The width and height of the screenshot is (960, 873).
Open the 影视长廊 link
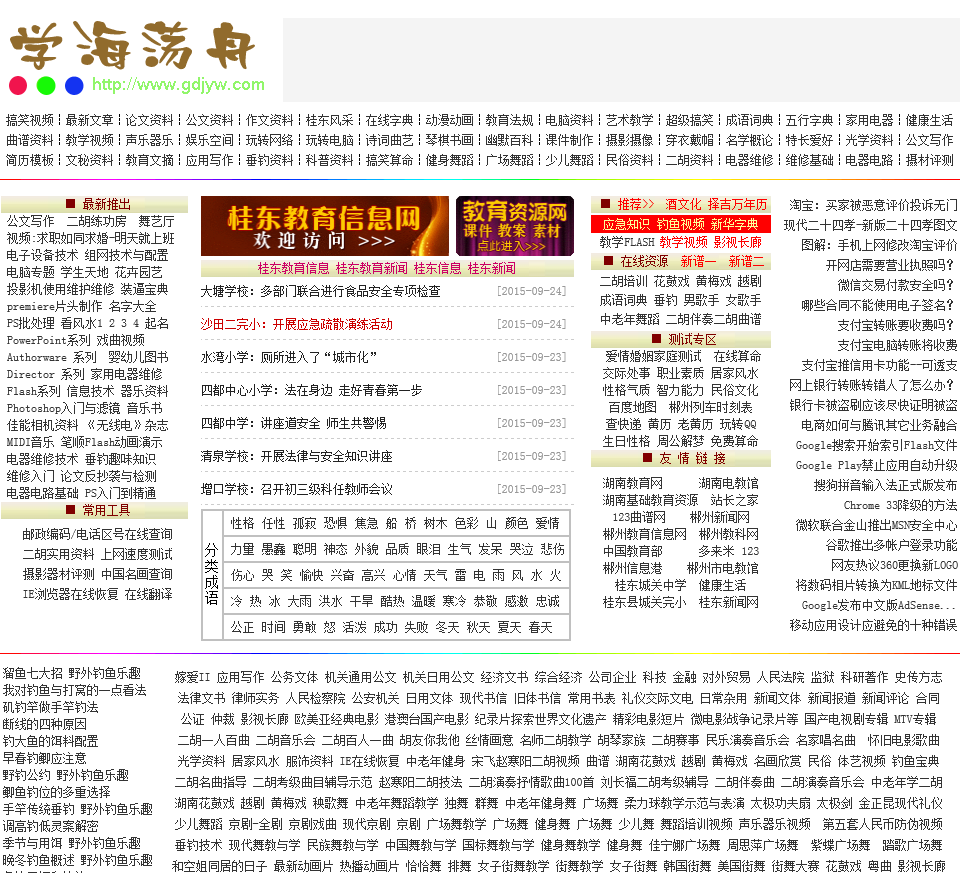737,242
